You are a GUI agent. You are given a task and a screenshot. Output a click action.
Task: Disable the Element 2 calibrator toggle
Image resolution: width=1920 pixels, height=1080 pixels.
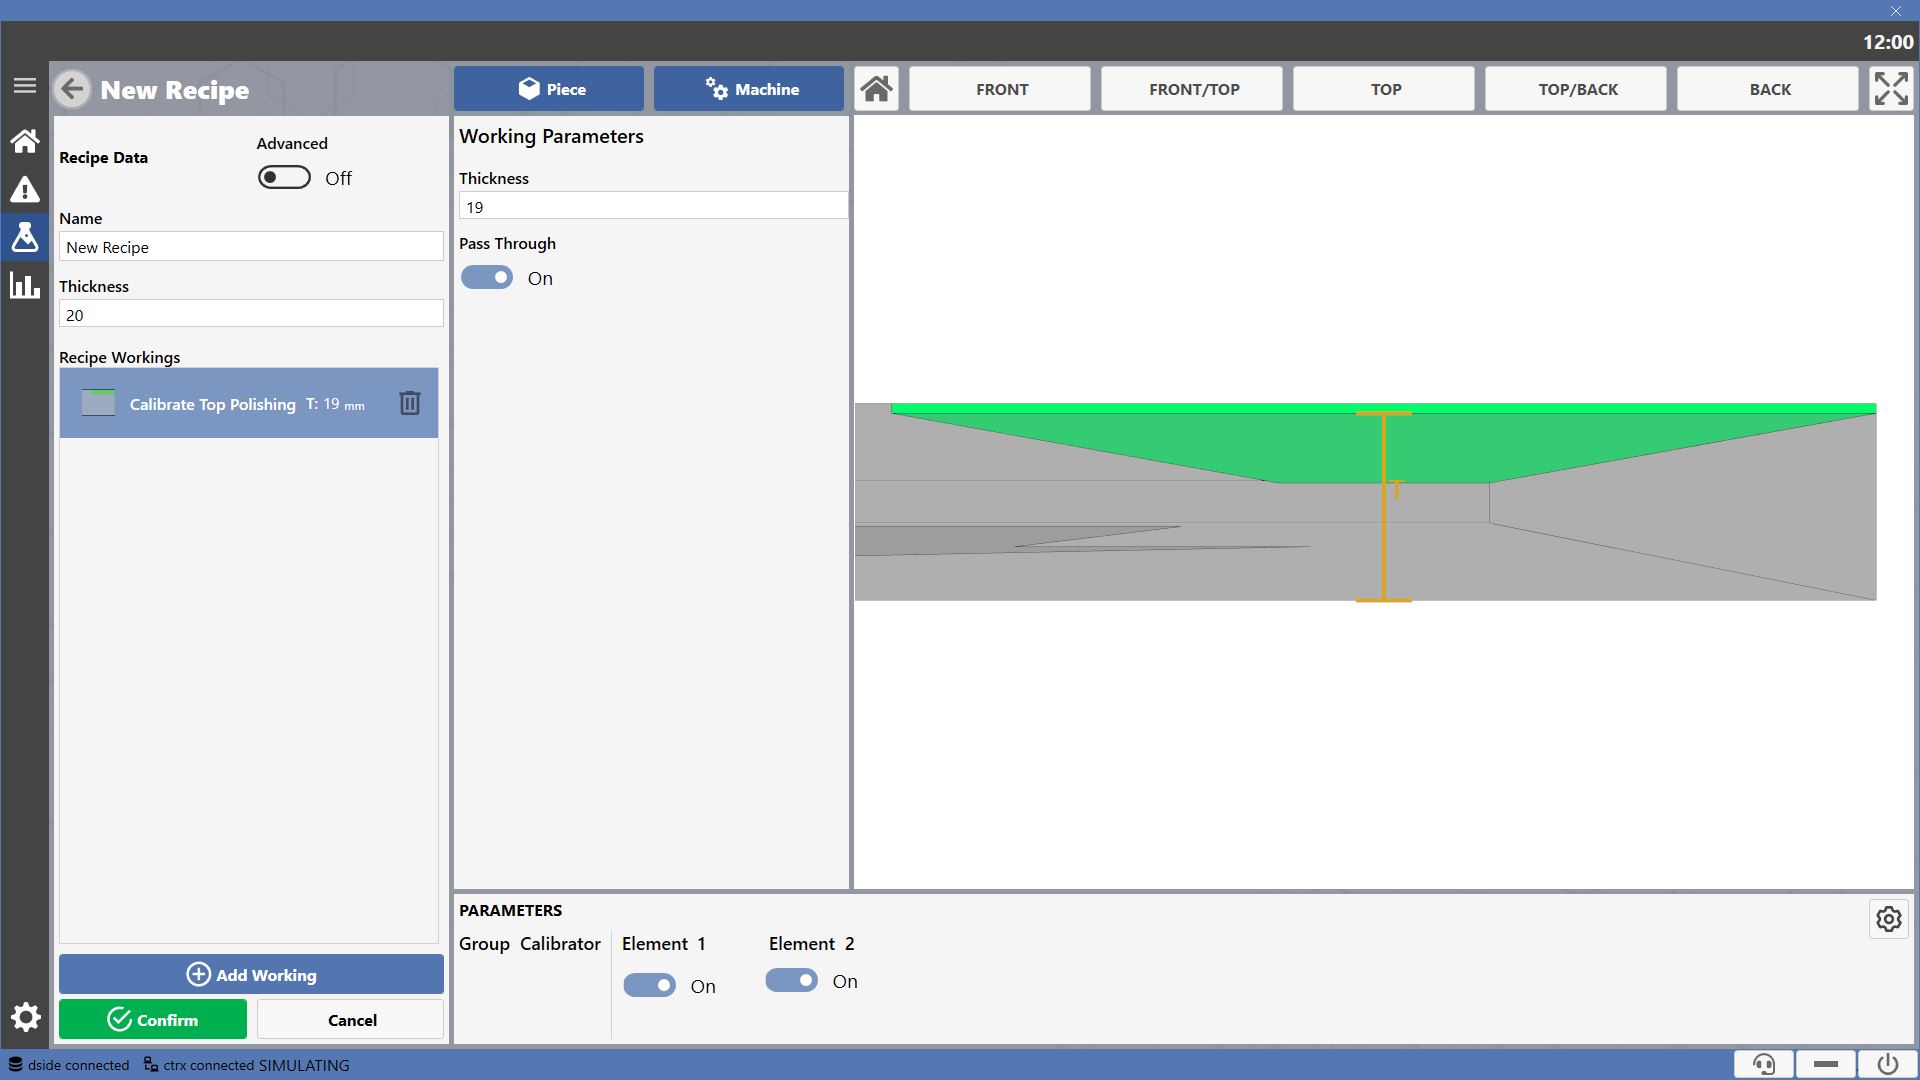click(x=792, y=981)
